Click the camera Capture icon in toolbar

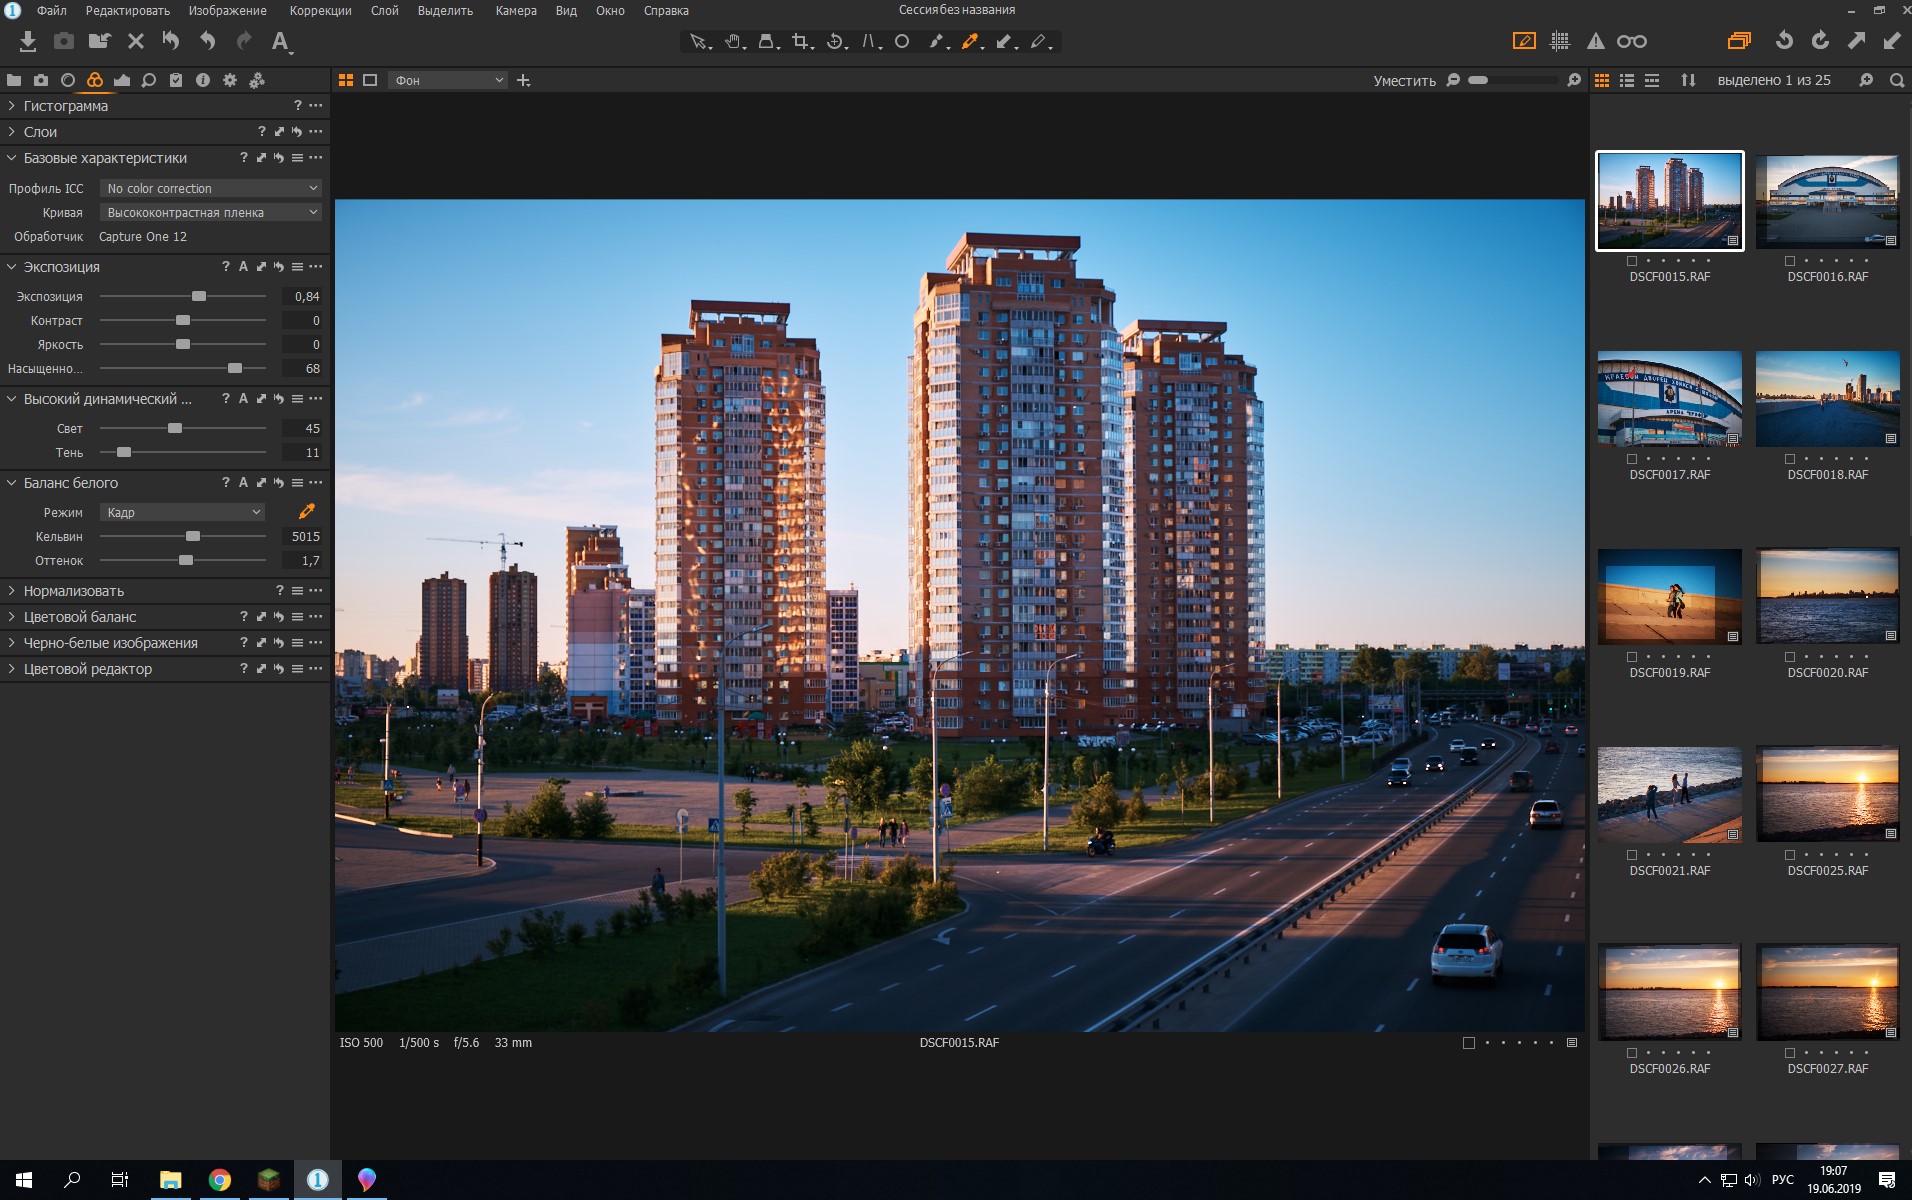[63, 41]
